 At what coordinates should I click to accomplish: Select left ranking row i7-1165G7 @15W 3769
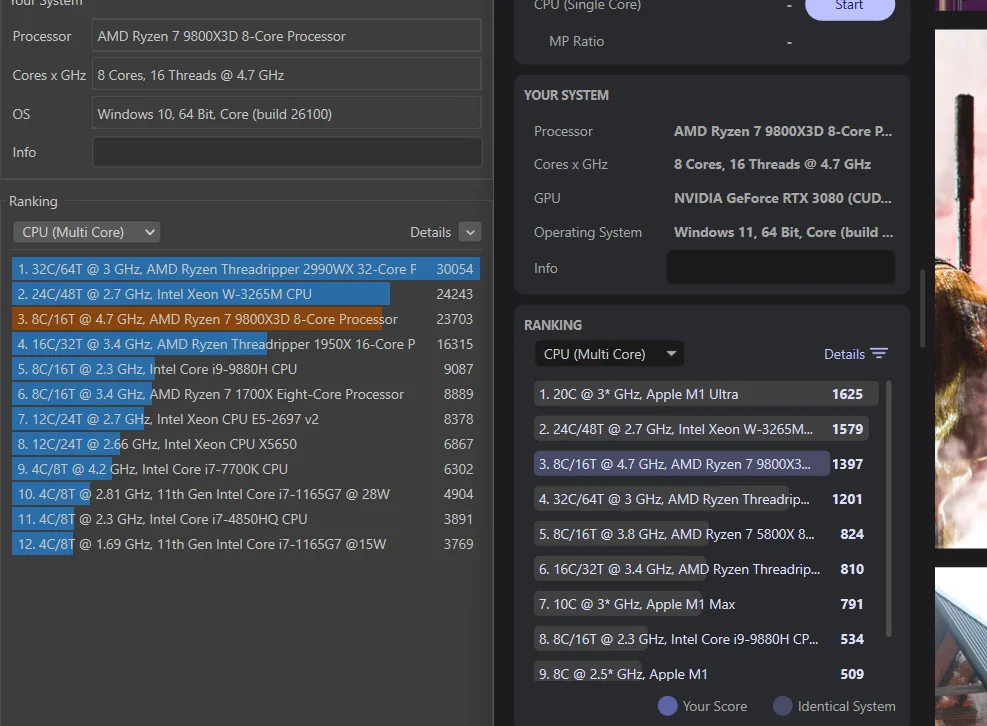pos(245,544)
